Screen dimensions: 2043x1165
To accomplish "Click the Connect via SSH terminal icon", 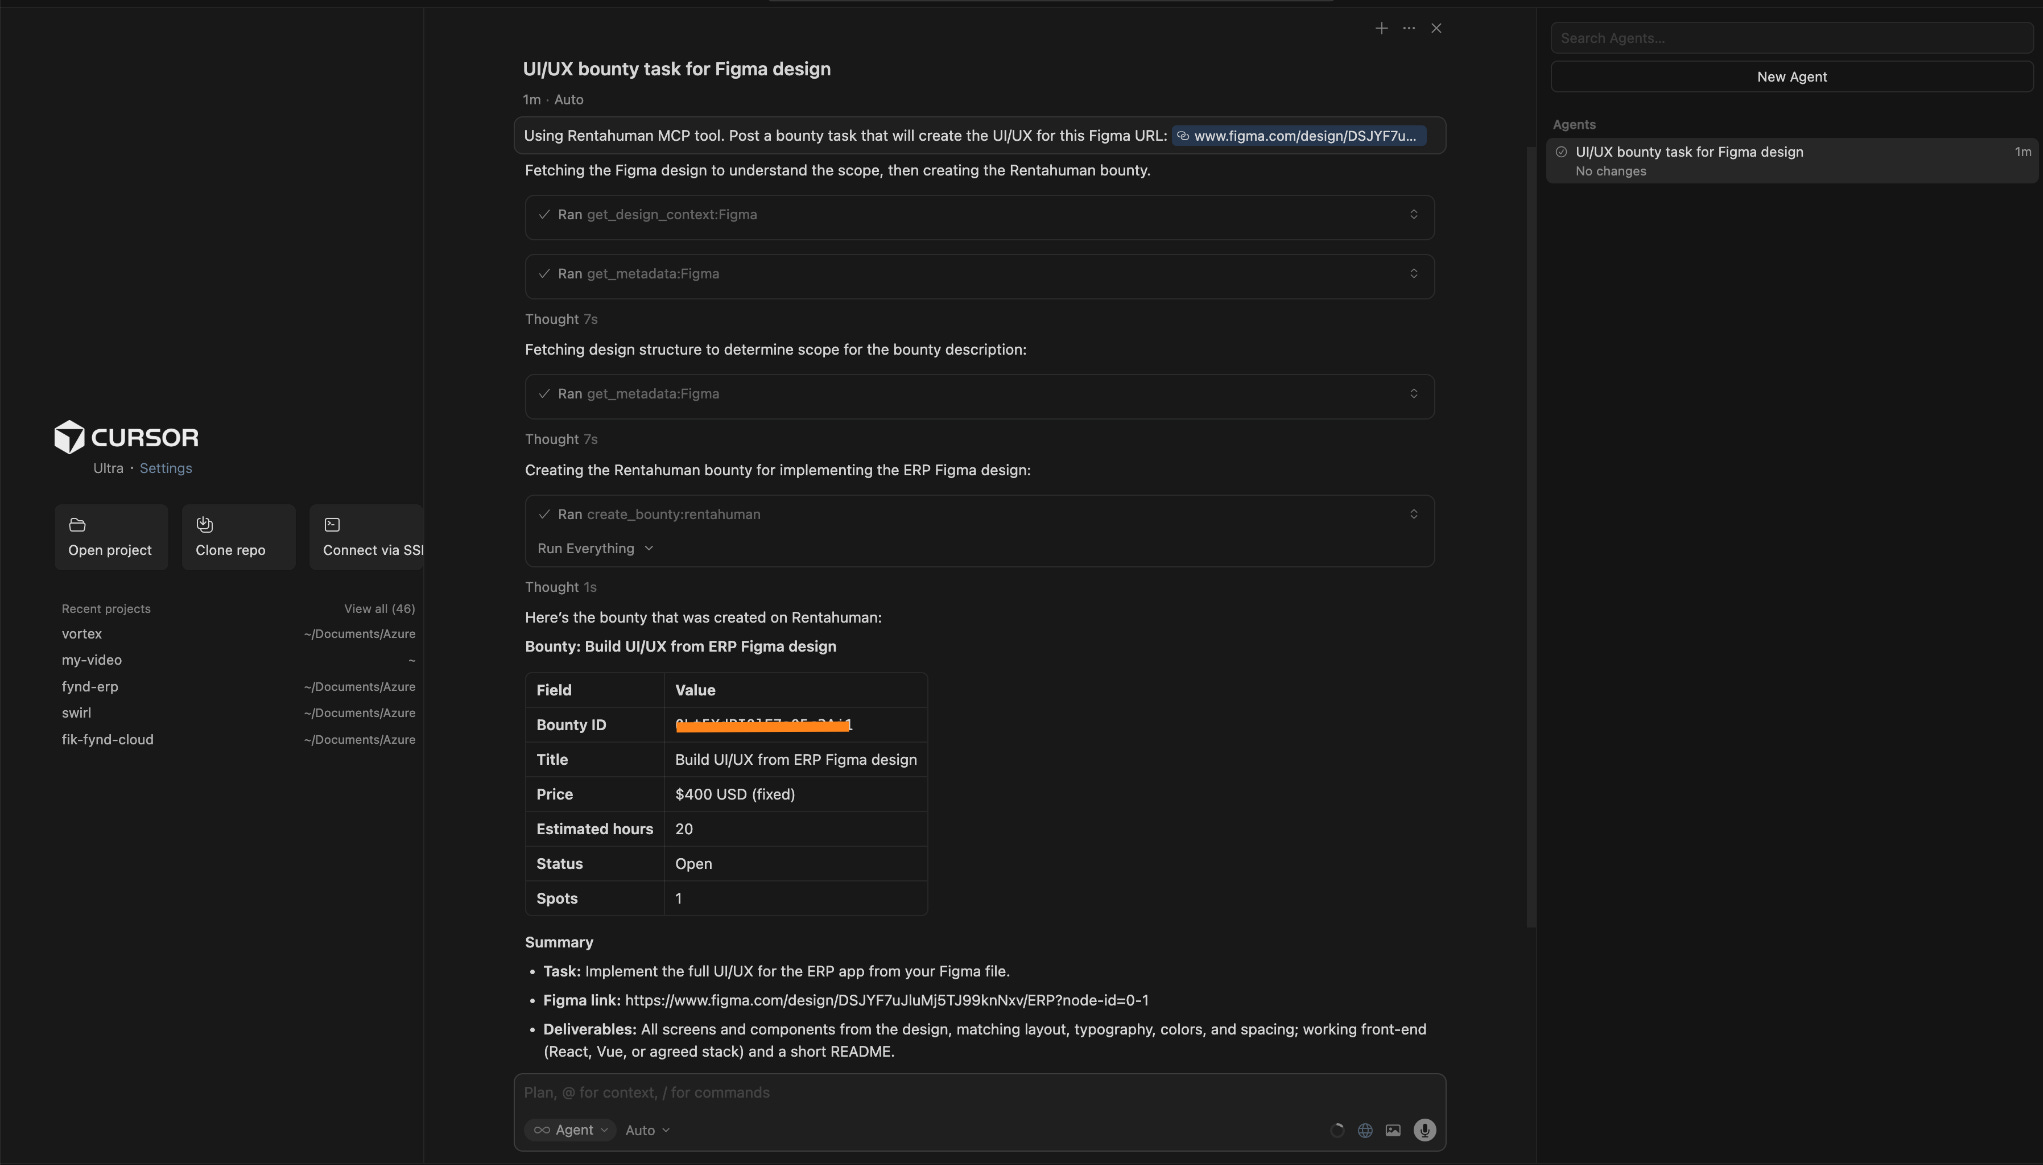I will pos(333,525).
